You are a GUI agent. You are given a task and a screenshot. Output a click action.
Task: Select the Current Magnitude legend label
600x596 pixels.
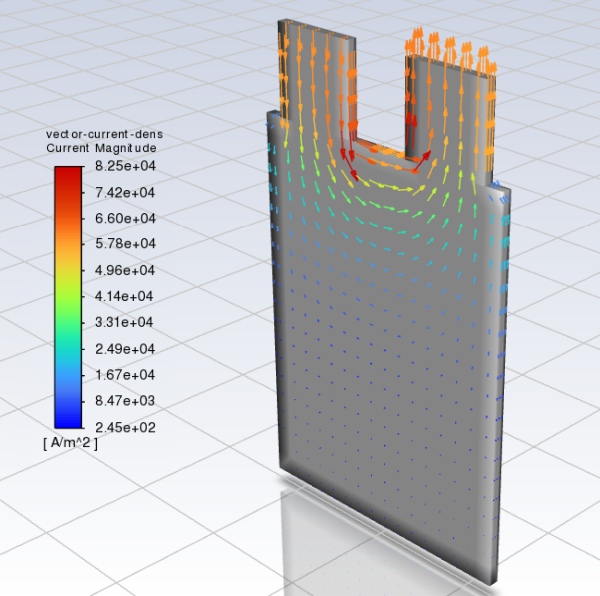[x=101, y=148]
